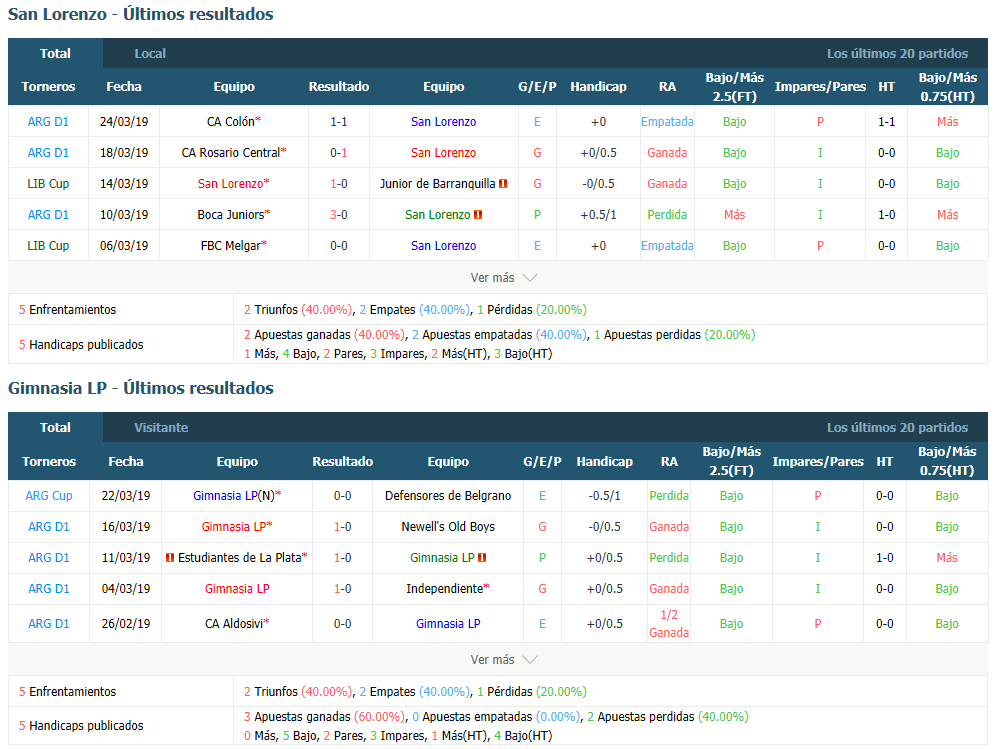Open the CA Colón team link
1002x749 pixels.
[231, 122]
